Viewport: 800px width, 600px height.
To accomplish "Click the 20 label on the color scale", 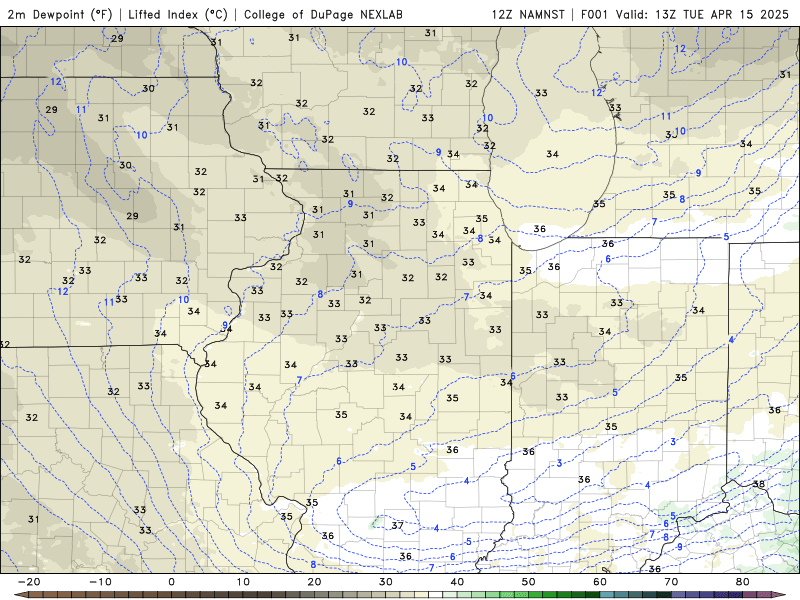I will 314,582.
